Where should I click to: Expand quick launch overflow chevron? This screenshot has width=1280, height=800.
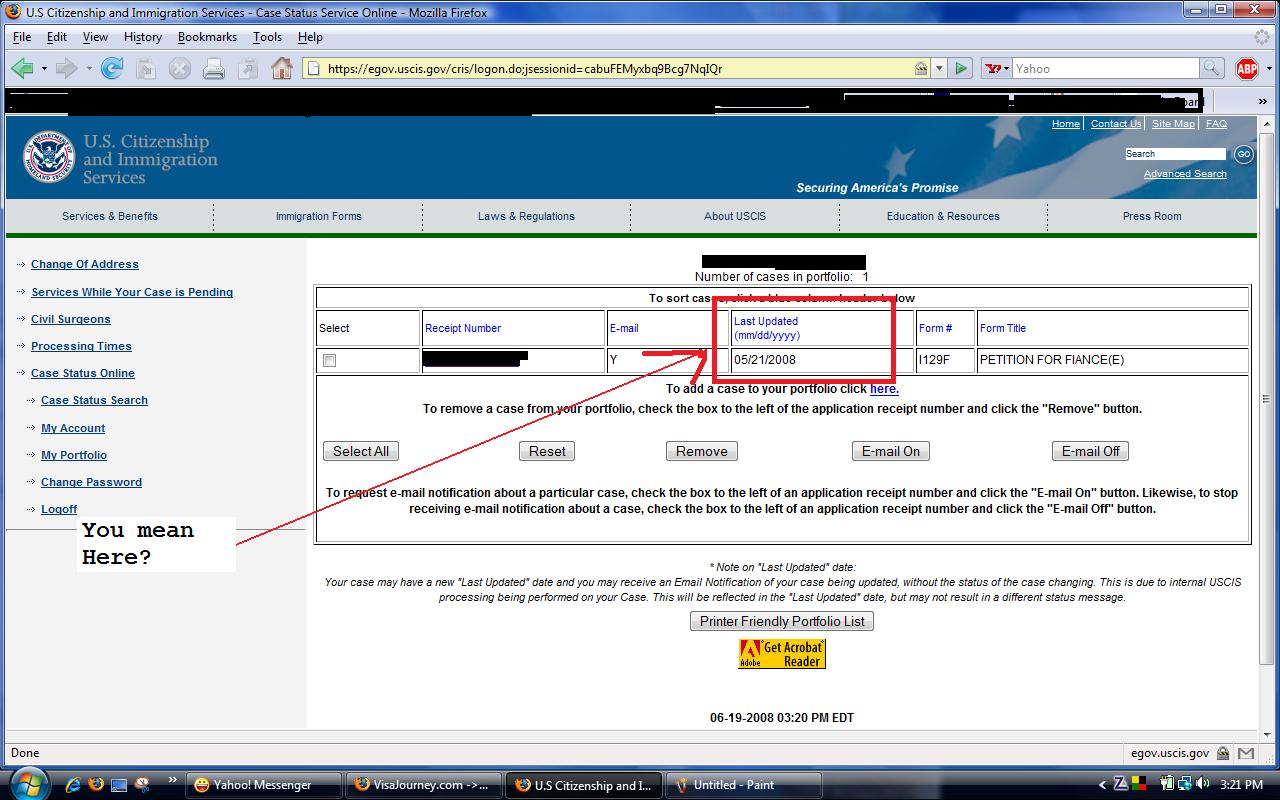(x=172, y=779)
